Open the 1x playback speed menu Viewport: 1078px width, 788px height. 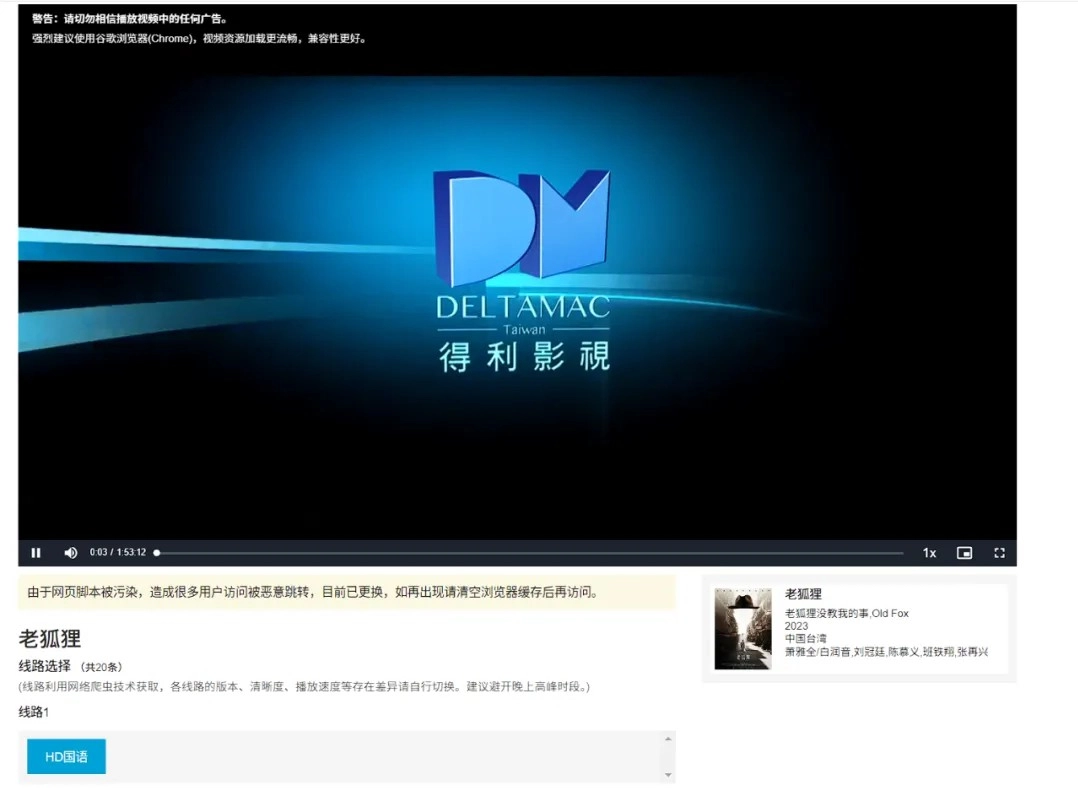[x=929, y=553]
